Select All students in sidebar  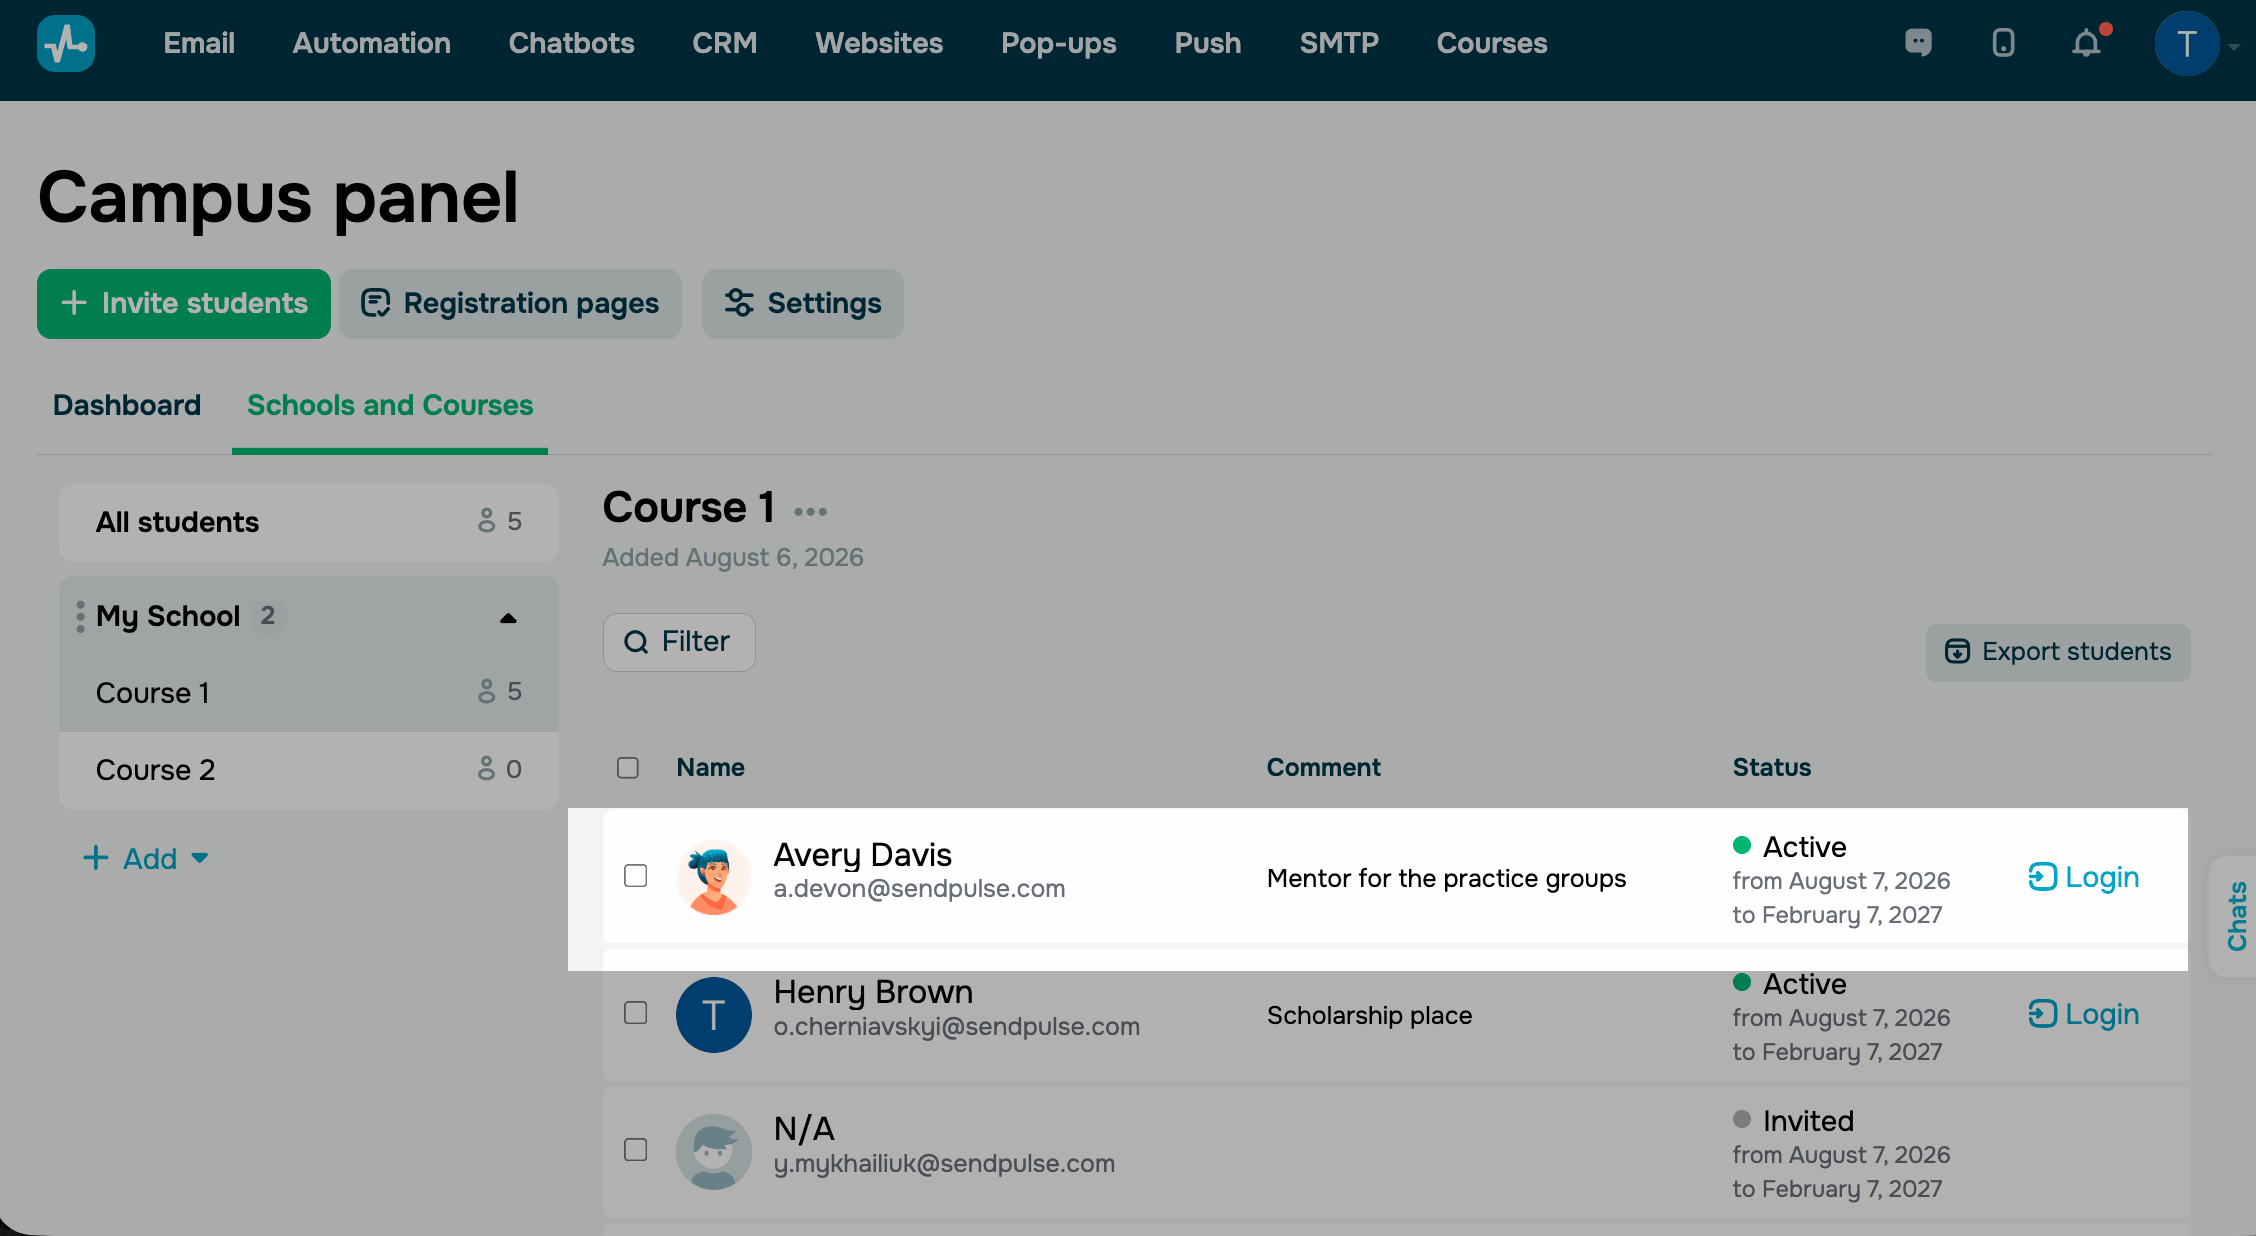[309, 523]
